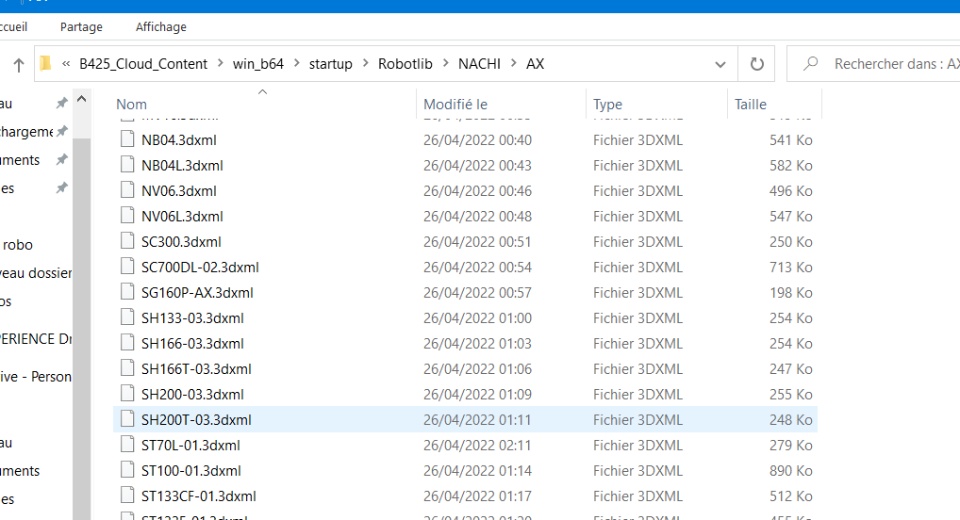This screenshot has height=520, width=960.
Task: Click date 26/04/2022 02:11 cell
Action: 477,445
